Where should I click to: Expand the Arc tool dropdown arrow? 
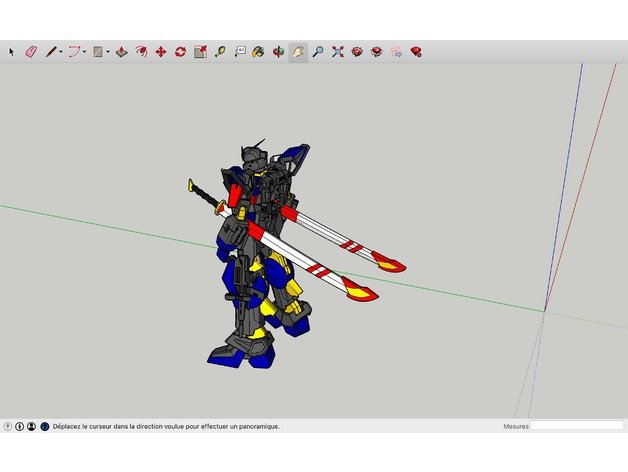(x=84, y=51)
